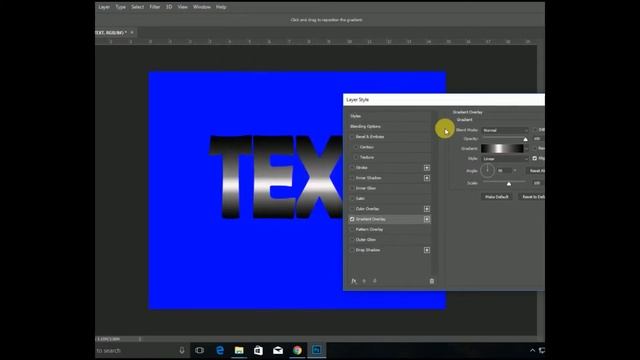Open Task View on the taskbar
This screenshot has width=640, height=360.
[200, 350]
